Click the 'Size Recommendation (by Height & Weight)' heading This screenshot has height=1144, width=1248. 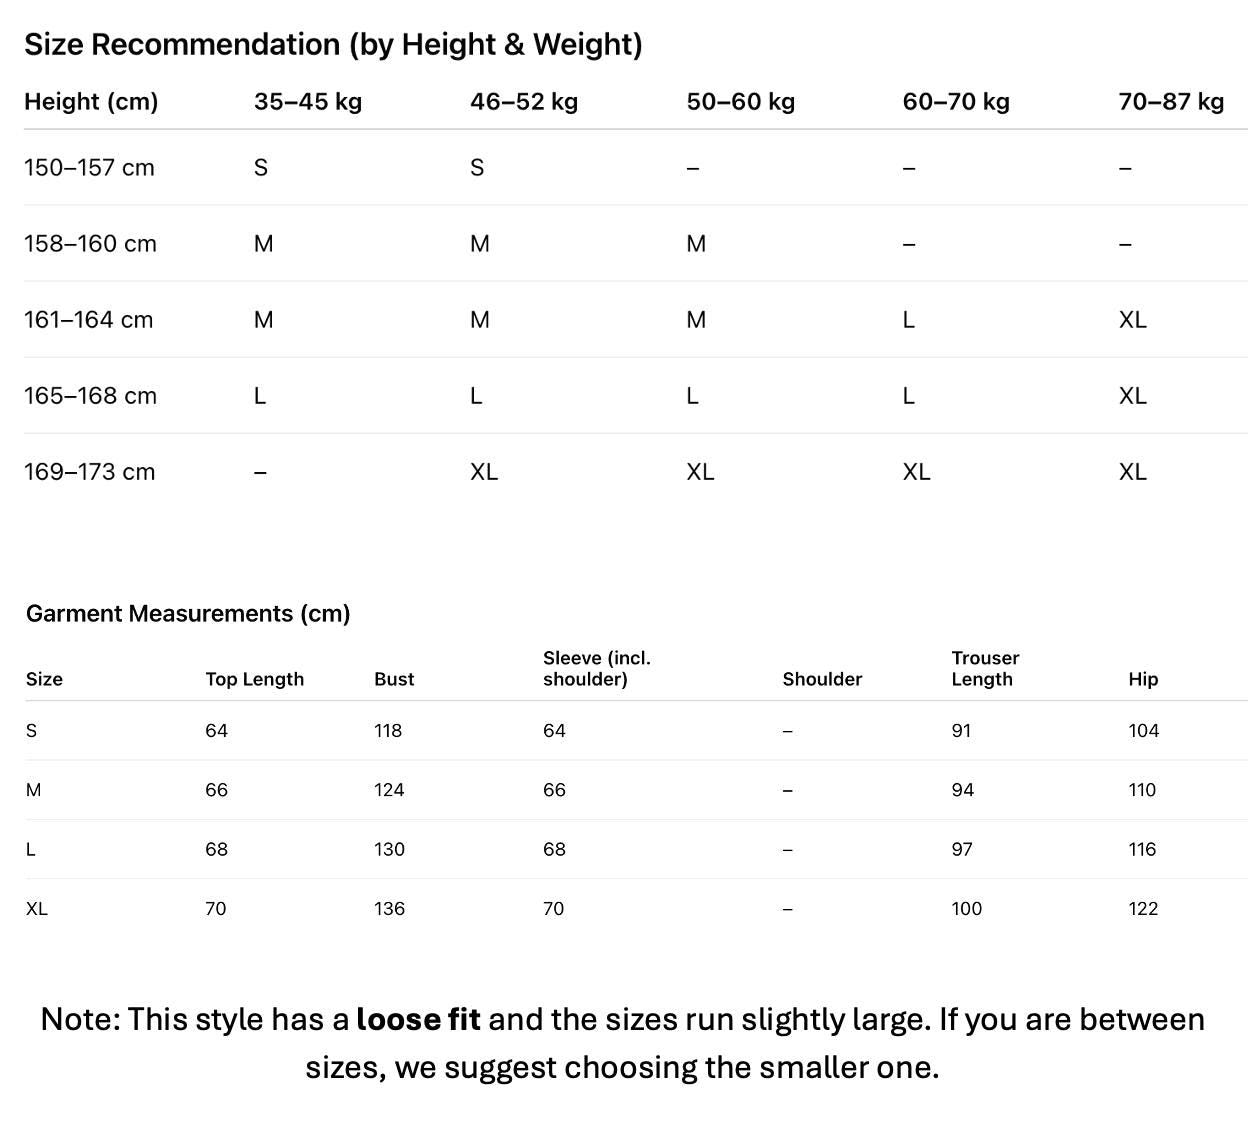(x=333, y=45)
